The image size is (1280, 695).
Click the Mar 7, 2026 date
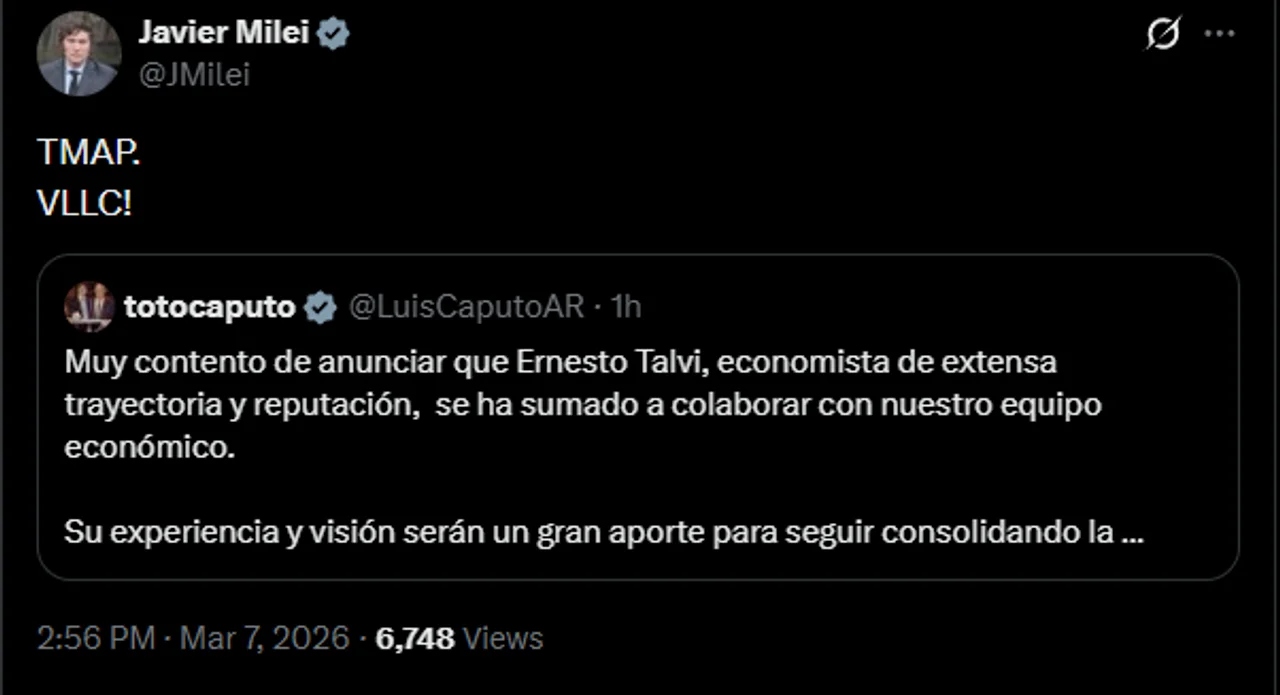[263, 638]
